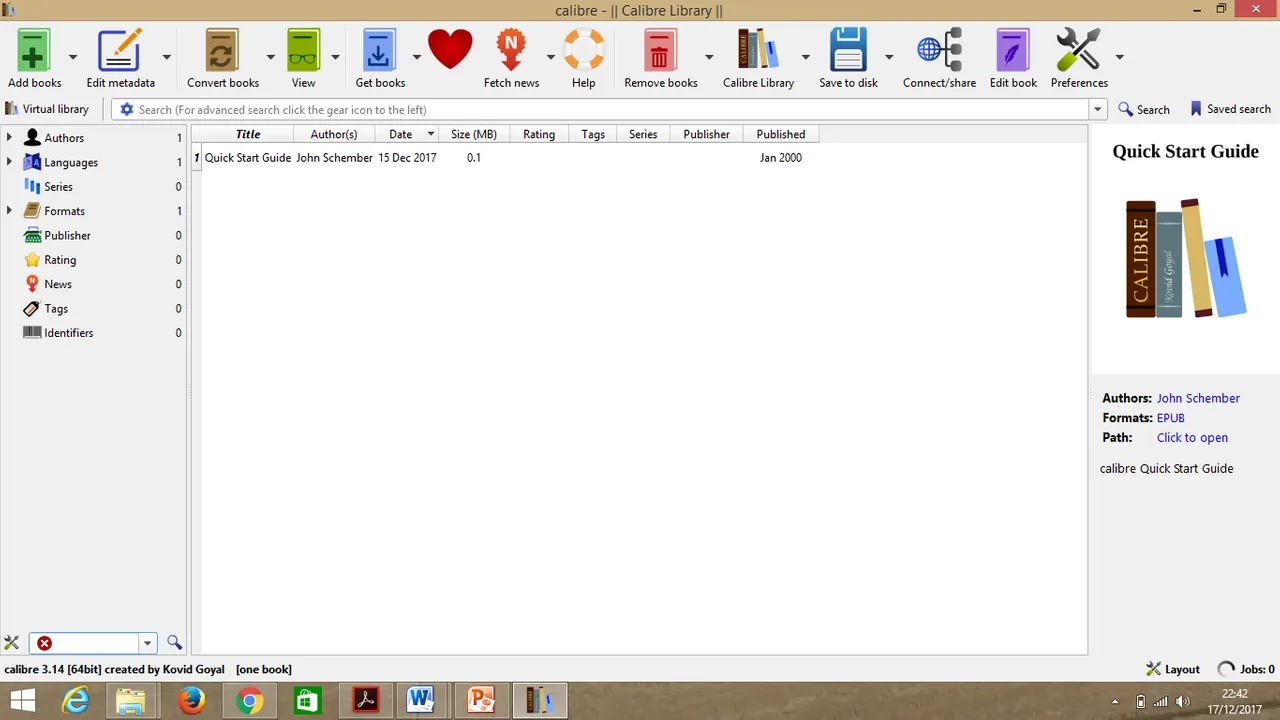Click the Quick Start Guide cover image
Screen dimensions: 1280x720
[x=1186, y=258]
